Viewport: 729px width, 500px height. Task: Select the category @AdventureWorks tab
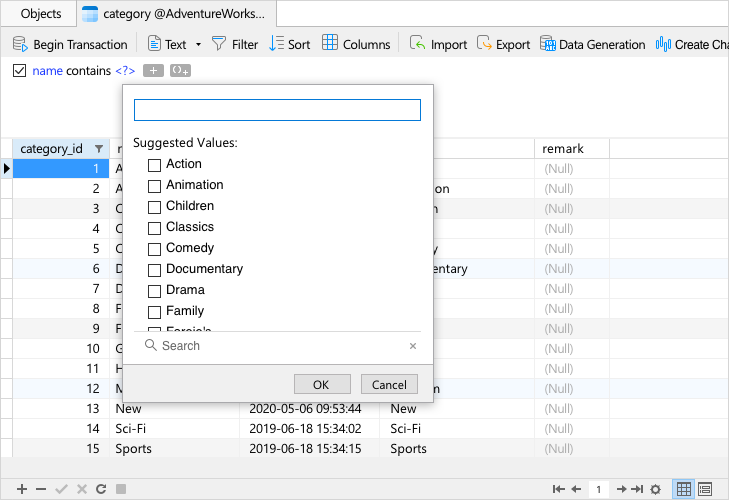click(x=176, y=13)
